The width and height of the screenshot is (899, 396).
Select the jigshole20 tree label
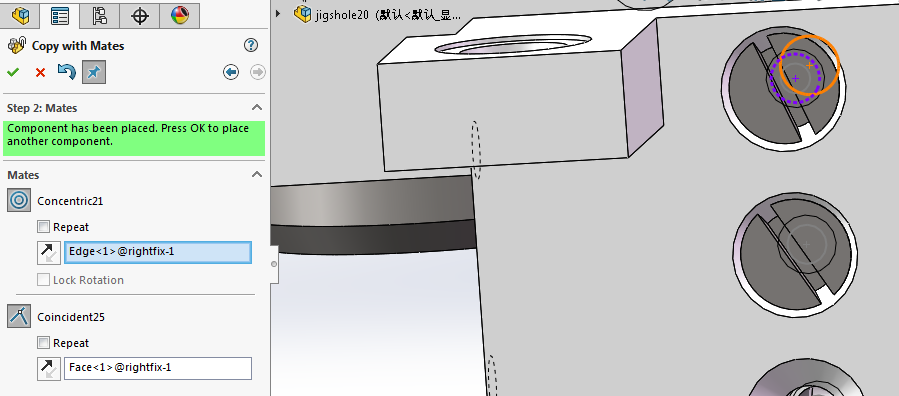[x=387, y=15]
